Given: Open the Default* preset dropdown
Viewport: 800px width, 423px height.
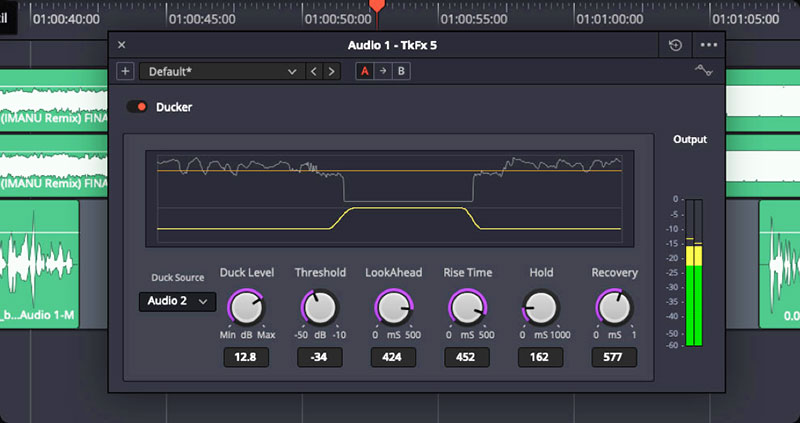Looking at the screenshot, I should [222, 71].
